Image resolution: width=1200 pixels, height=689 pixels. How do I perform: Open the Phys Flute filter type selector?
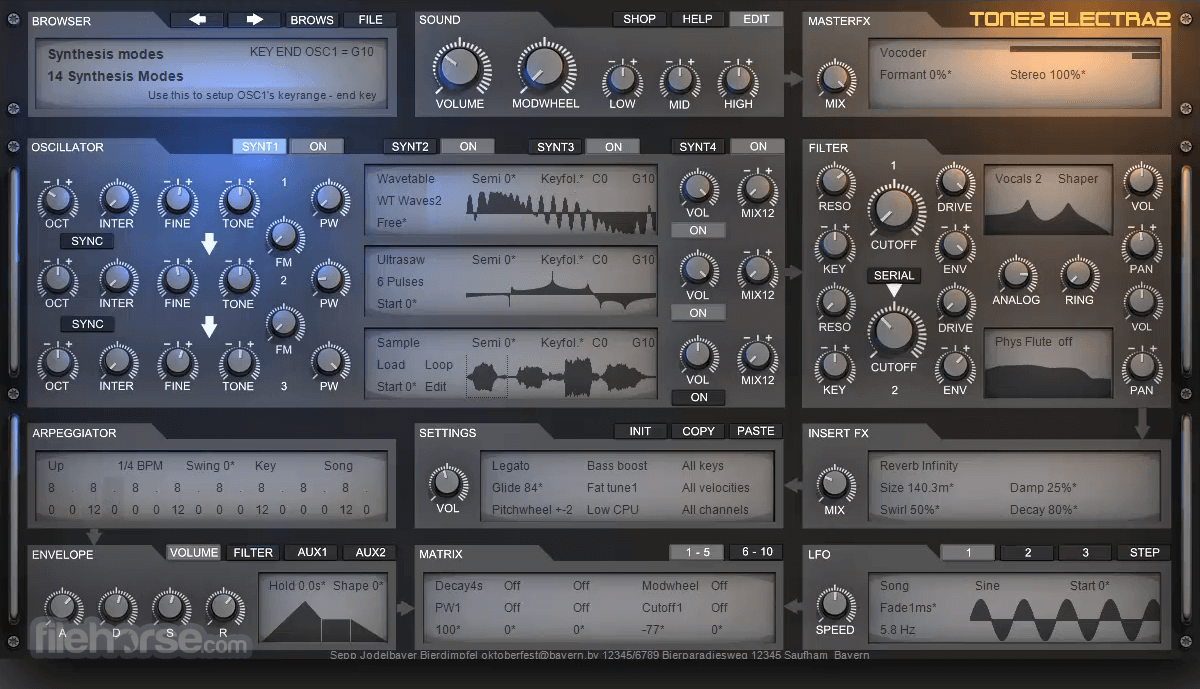pyautogui.click(x=1023, y=342)
